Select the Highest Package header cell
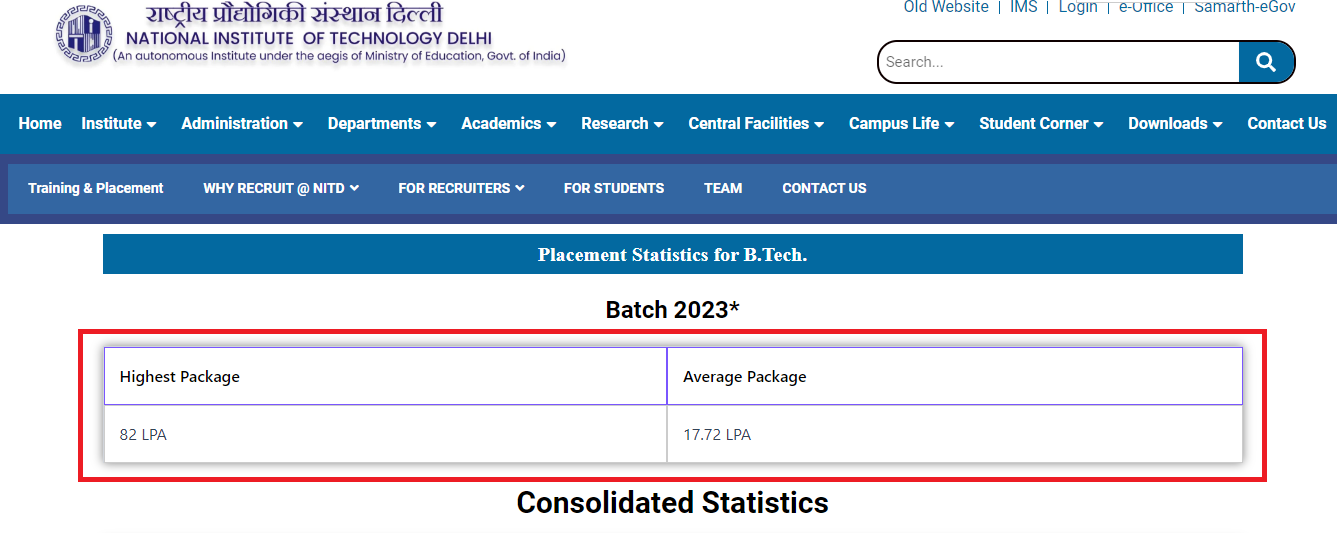1337x533 pixels. 386,377
